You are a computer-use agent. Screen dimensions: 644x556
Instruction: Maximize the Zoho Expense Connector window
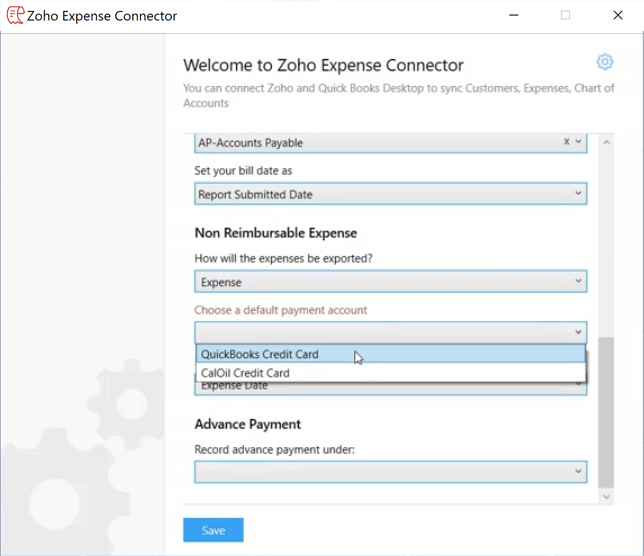[565, 16]
